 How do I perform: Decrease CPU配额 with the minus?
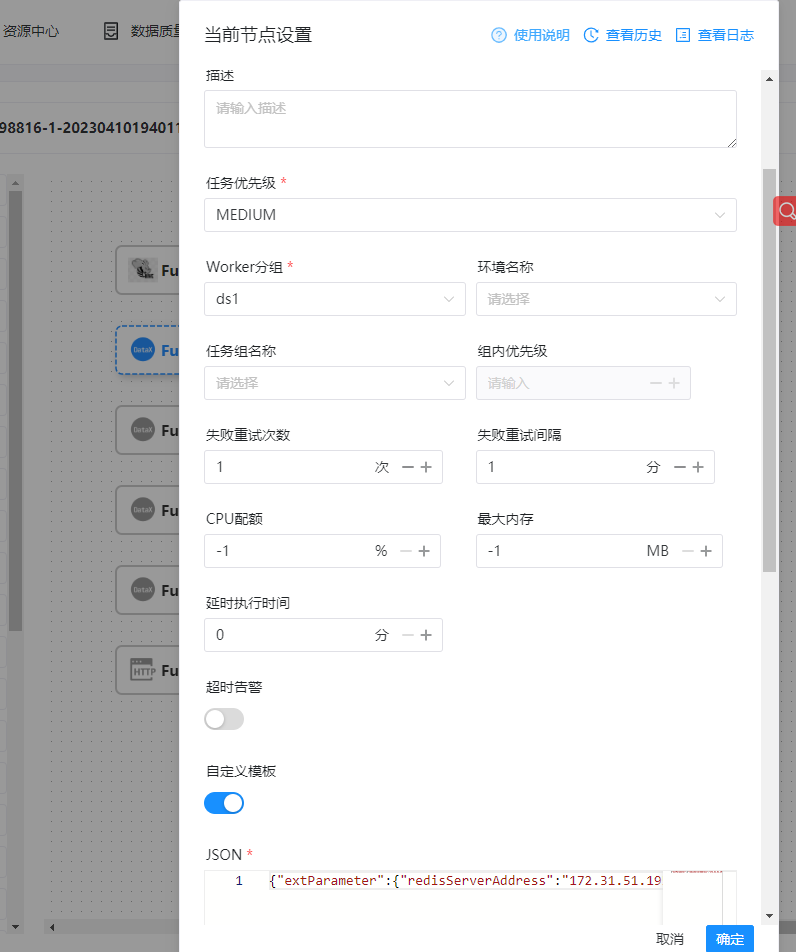coord(406,551)
